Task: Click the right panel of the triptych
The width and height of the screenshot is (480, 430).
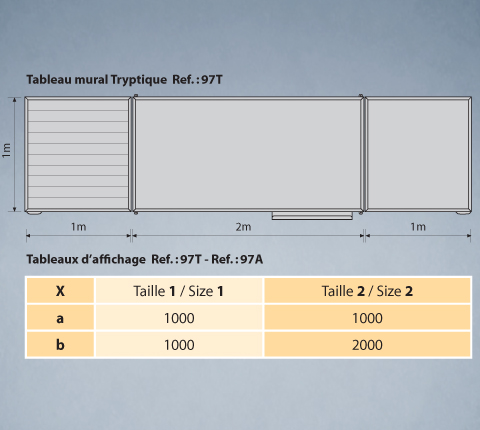Action: tap(418, 154)
